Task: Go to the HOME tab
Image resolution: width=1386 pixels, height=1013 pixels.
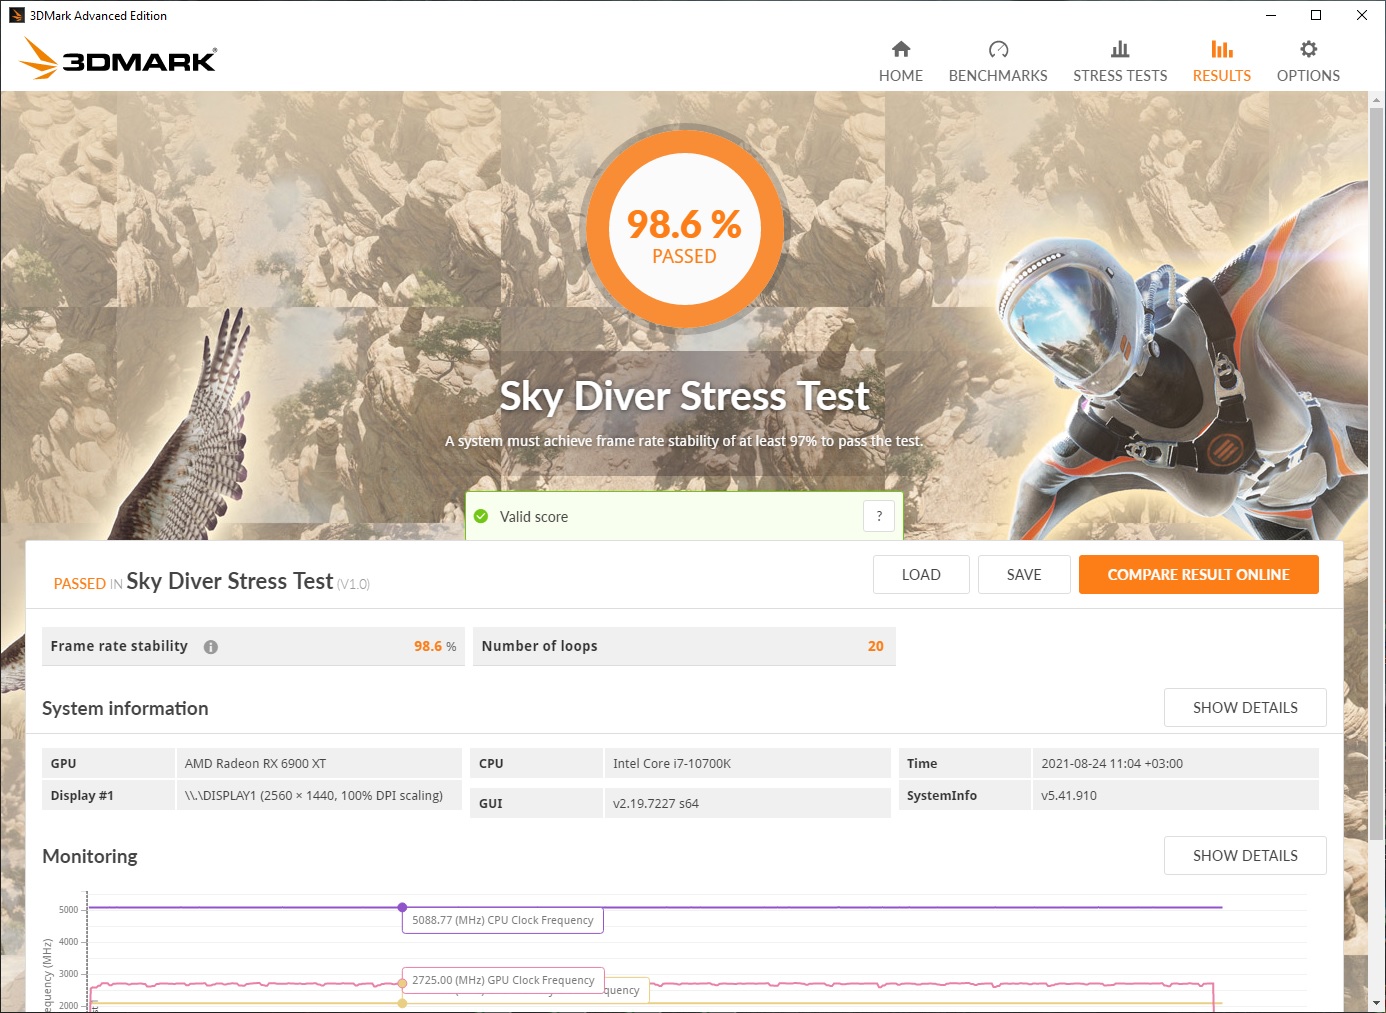Action: [901, 76]
